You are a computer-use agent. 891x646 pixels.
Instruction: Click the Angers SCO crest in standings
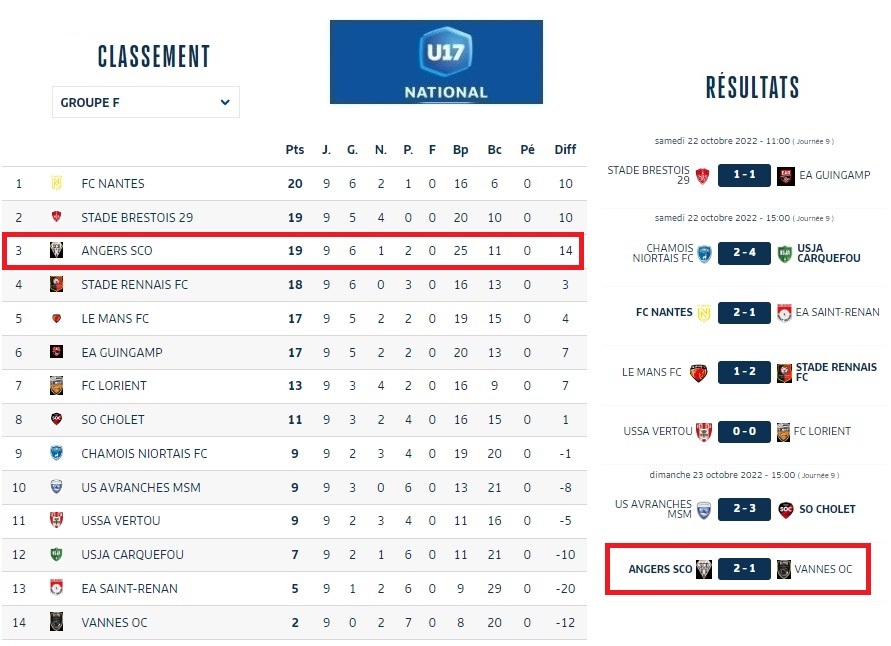coord(57,250)
